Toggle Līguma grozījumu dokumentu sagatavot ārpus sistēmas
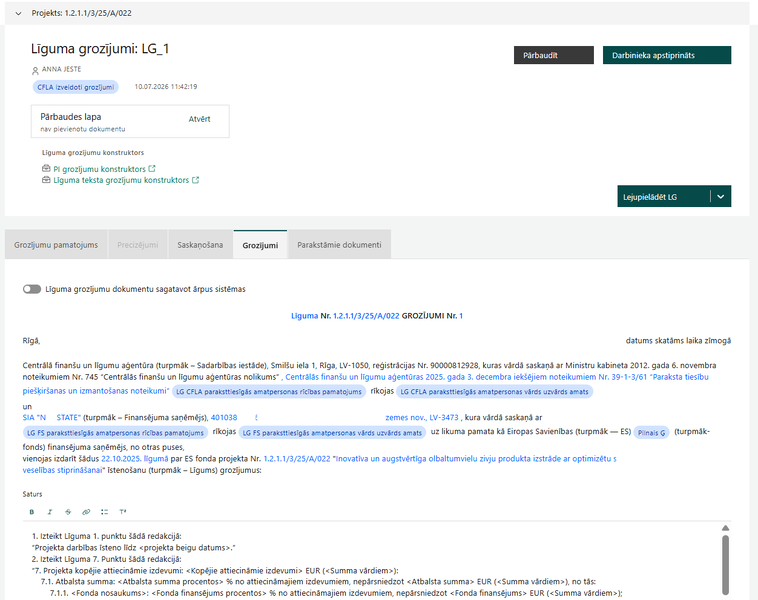The height and width of the screenshot is (600, 758). coord(32,289)
